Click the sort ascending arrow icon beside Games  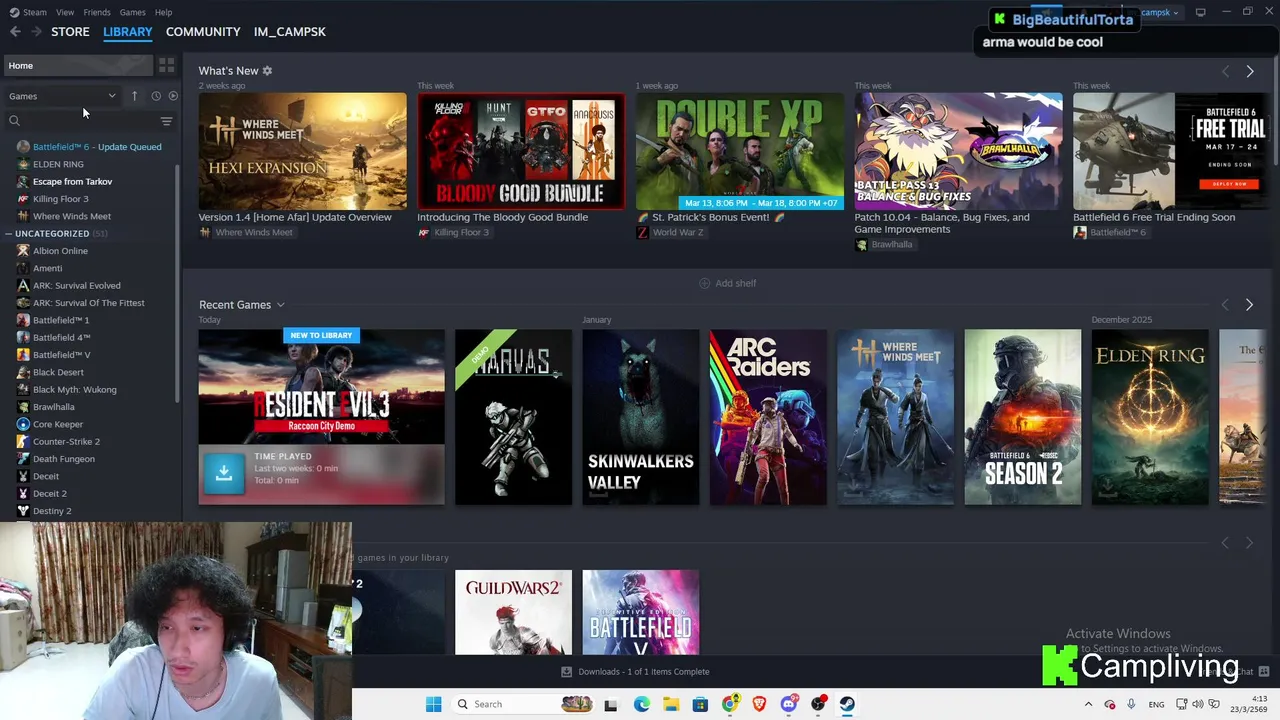click(134, 96)
